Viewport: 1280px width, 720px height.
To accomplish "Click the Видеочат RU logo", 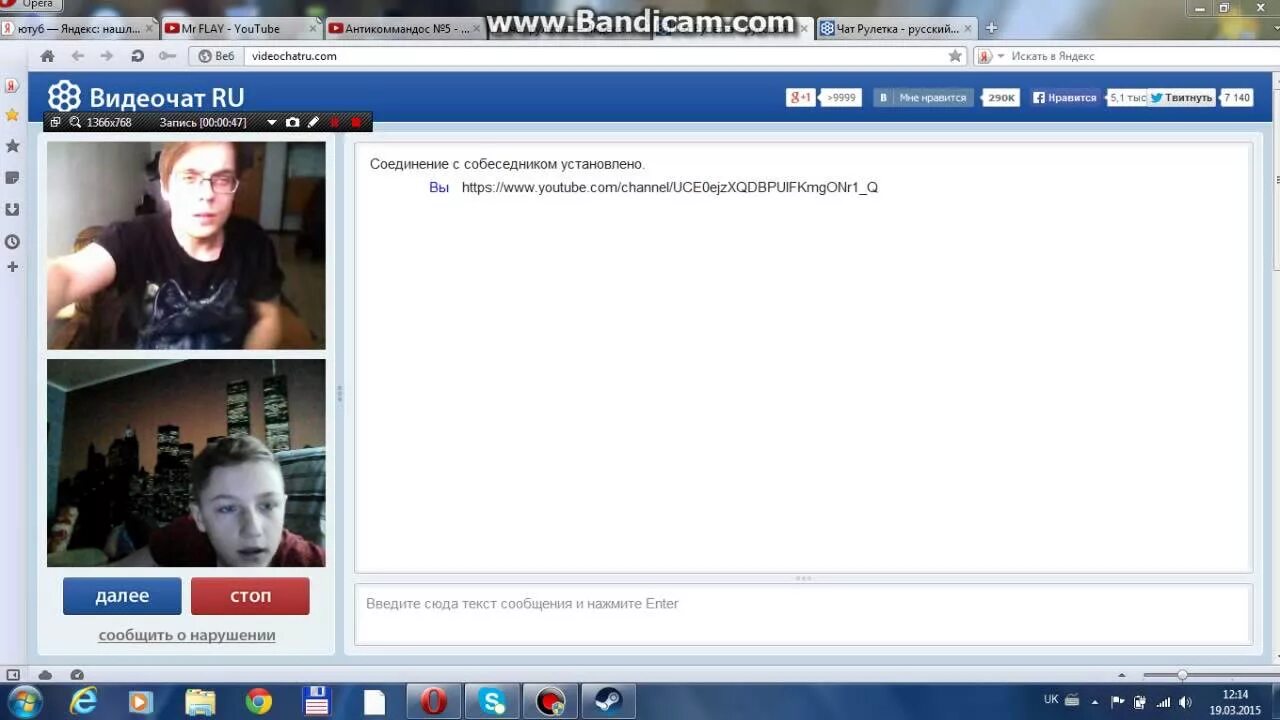I will [146, 97].
